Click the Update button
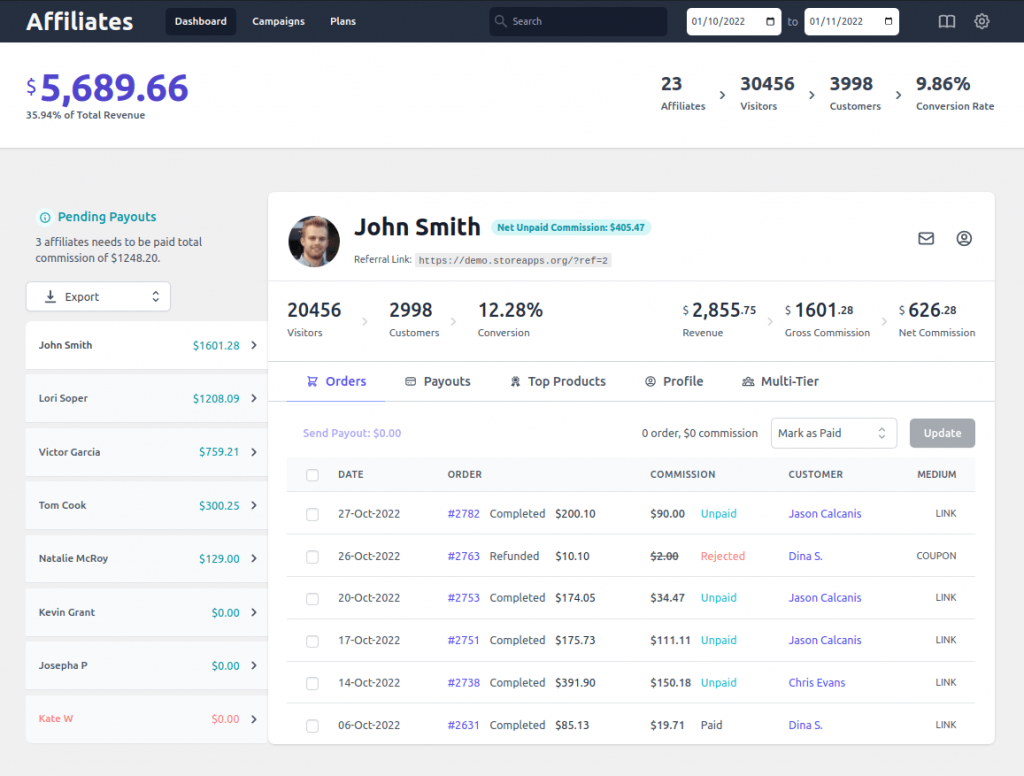The height and width of the screenshot is (776, 1024). pos(941,433)
